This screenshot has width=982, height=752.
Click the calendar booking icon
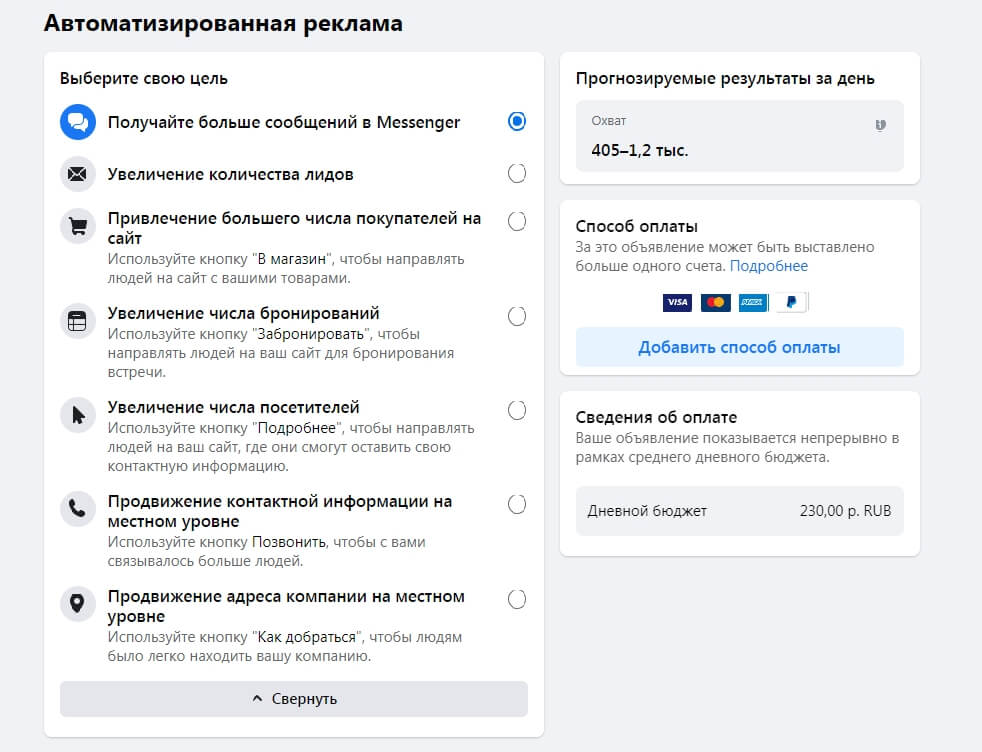point(78,321)
